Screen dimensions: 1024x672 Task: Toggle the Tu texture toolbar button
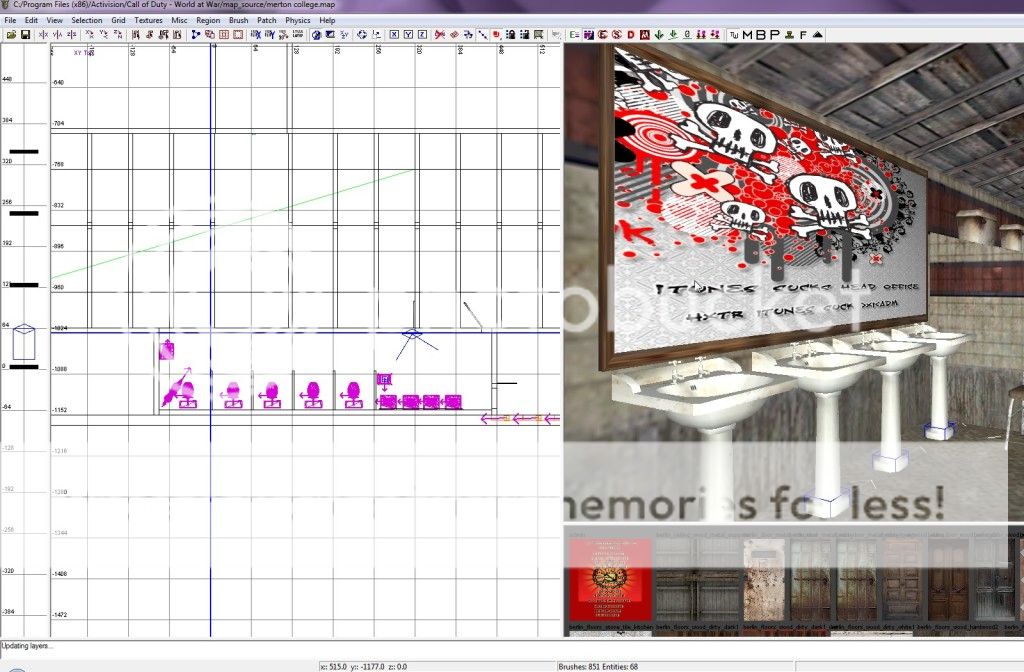pyautogui.click(x=734, y=34)
